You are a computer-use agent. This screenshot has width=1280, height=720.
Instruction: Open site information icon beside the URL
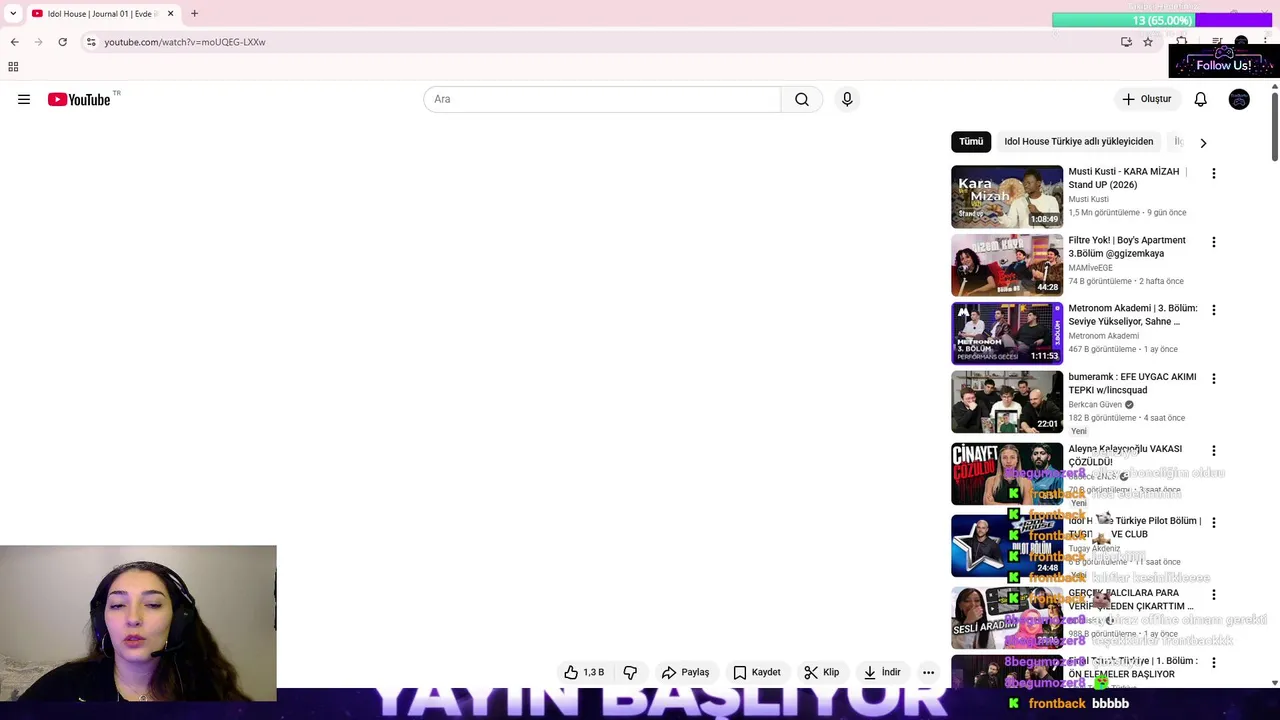(x=91, y=42)
